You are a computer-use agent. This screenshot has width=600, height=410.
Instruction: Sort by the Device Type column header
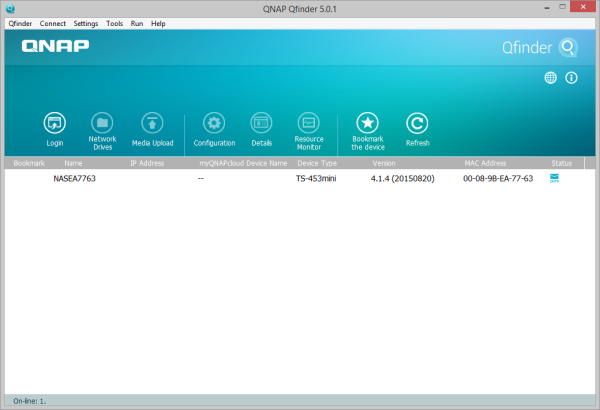[x=317, y=161]
